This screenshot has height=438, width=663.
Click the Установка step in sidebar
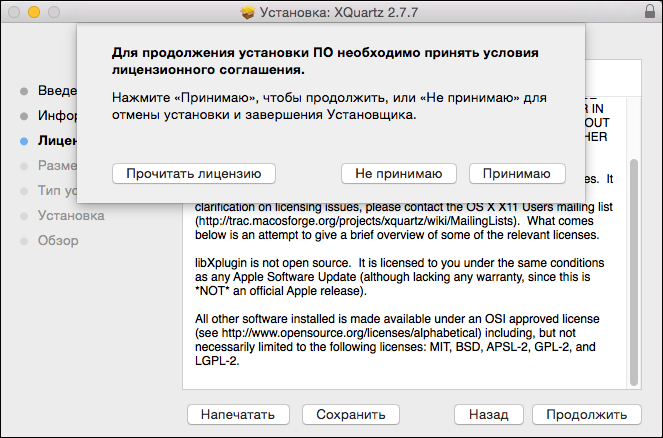point(69,215)
